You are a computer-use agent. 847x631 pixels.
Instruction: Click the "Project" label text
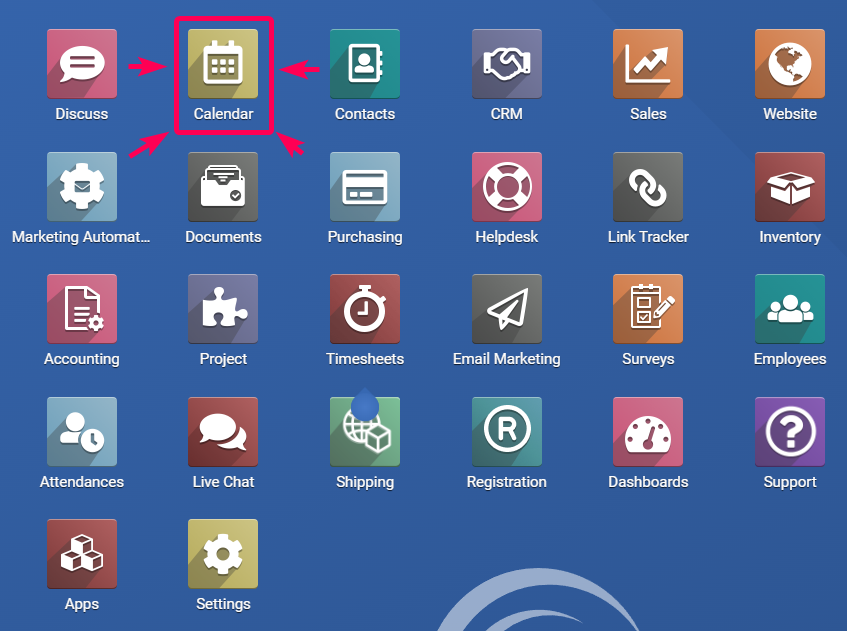point(223,359)
